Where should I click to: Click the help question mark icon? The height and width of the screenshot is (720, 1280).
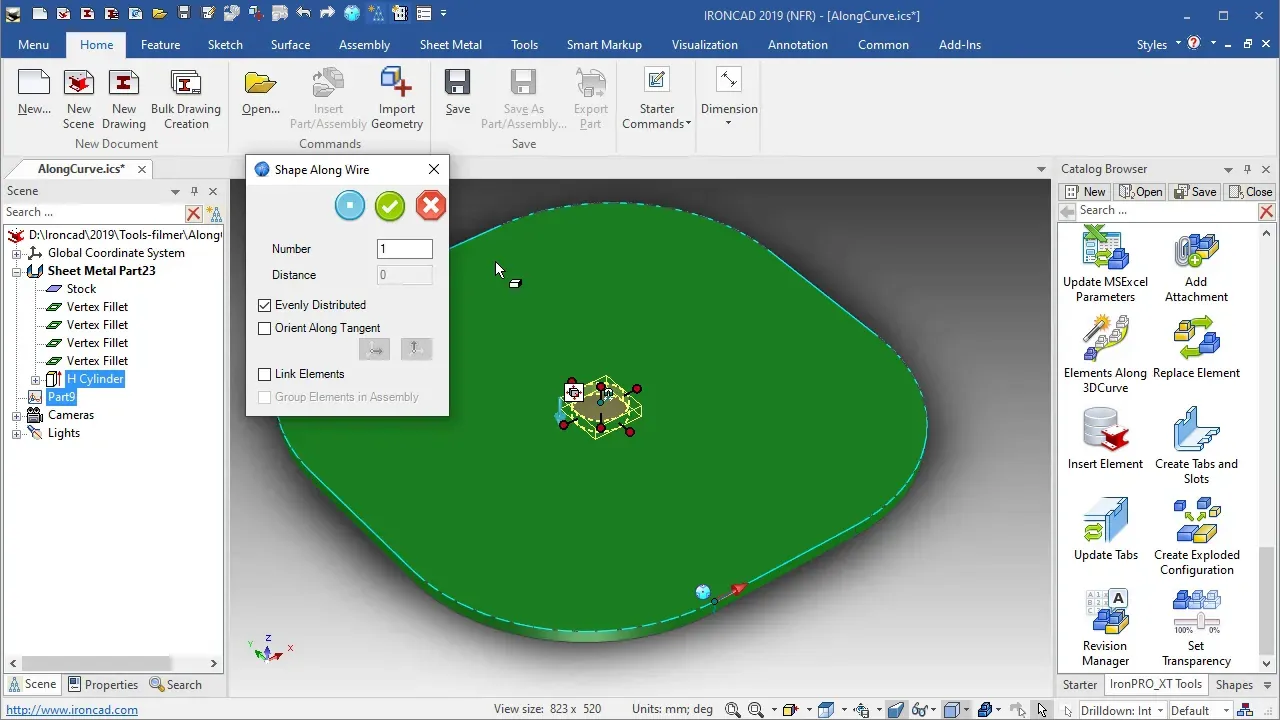pos(1193,44)
